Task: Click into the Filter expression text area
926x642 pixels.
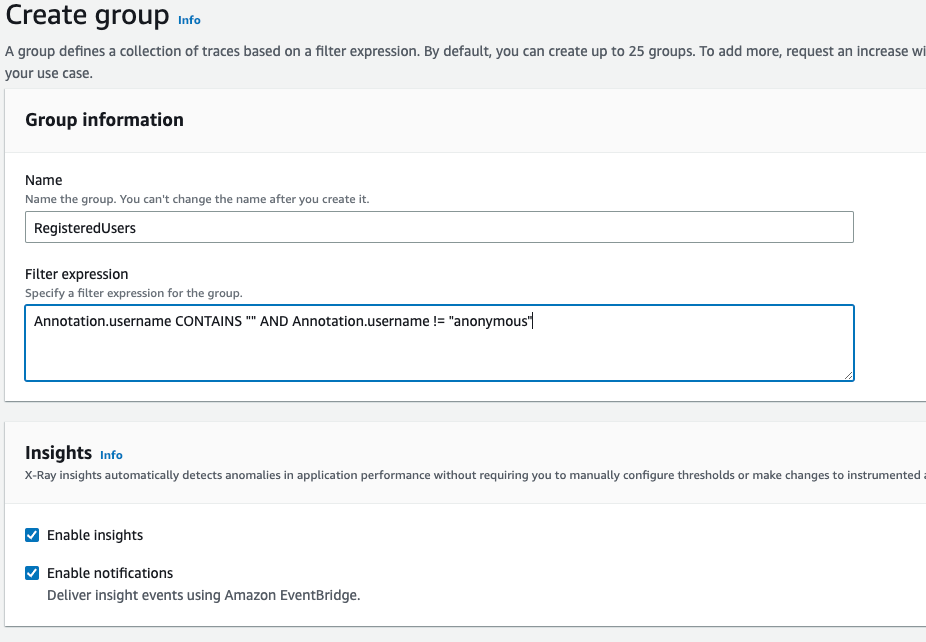Action: (439, 343)
